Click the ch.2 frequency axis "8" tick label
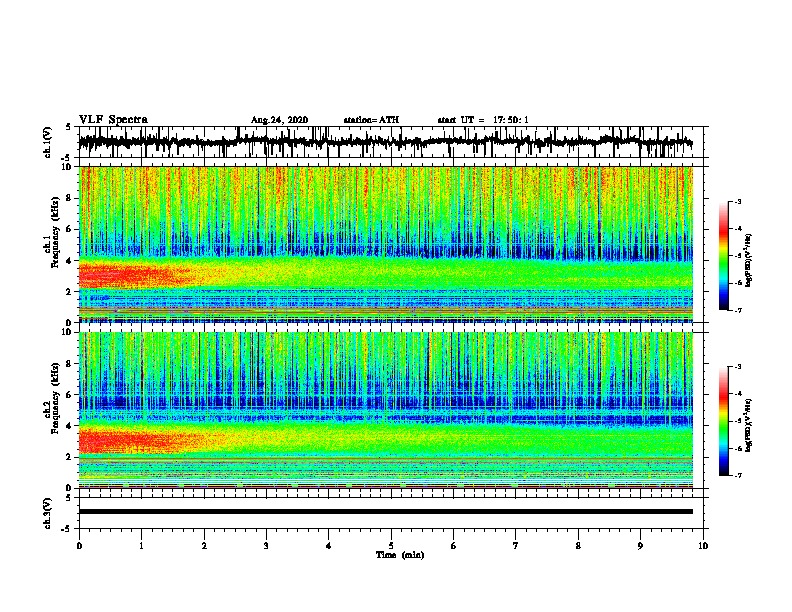 tap(69, 364)
